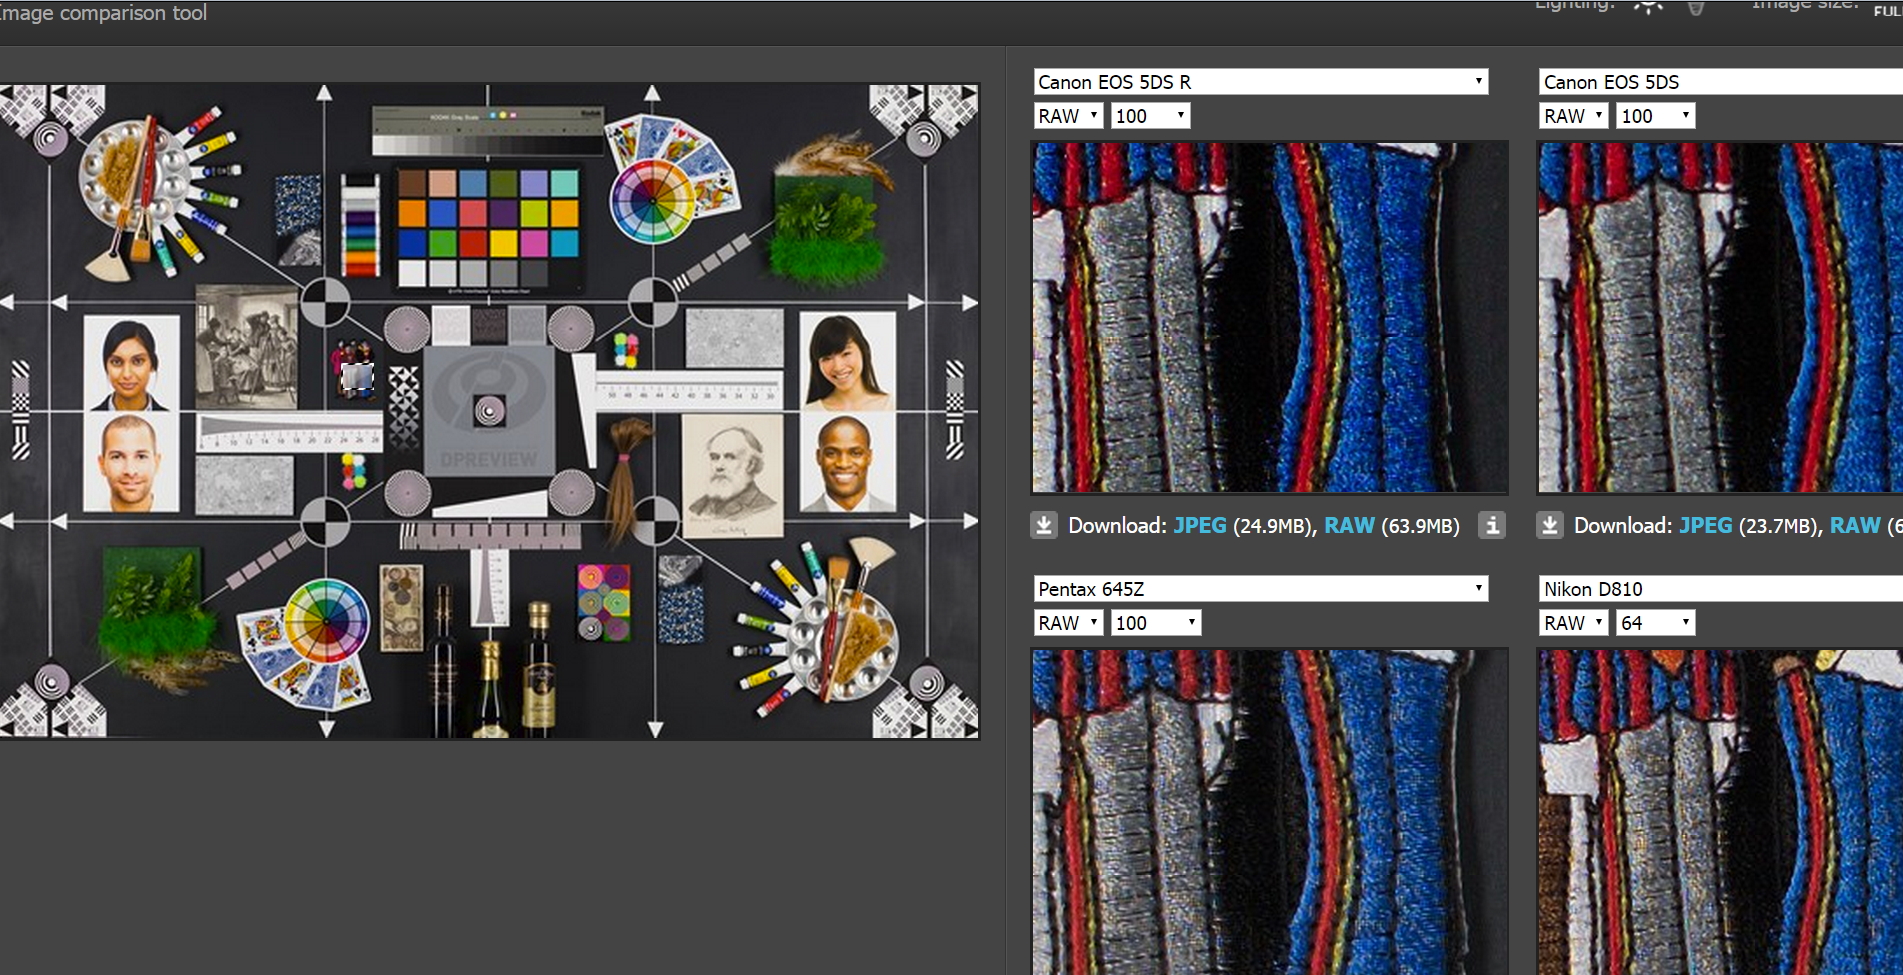Screen dimensions: 1903x975
Task: Download the 23.7MB JPEG for Canon 5DS
Action: tap(1705, 526)
